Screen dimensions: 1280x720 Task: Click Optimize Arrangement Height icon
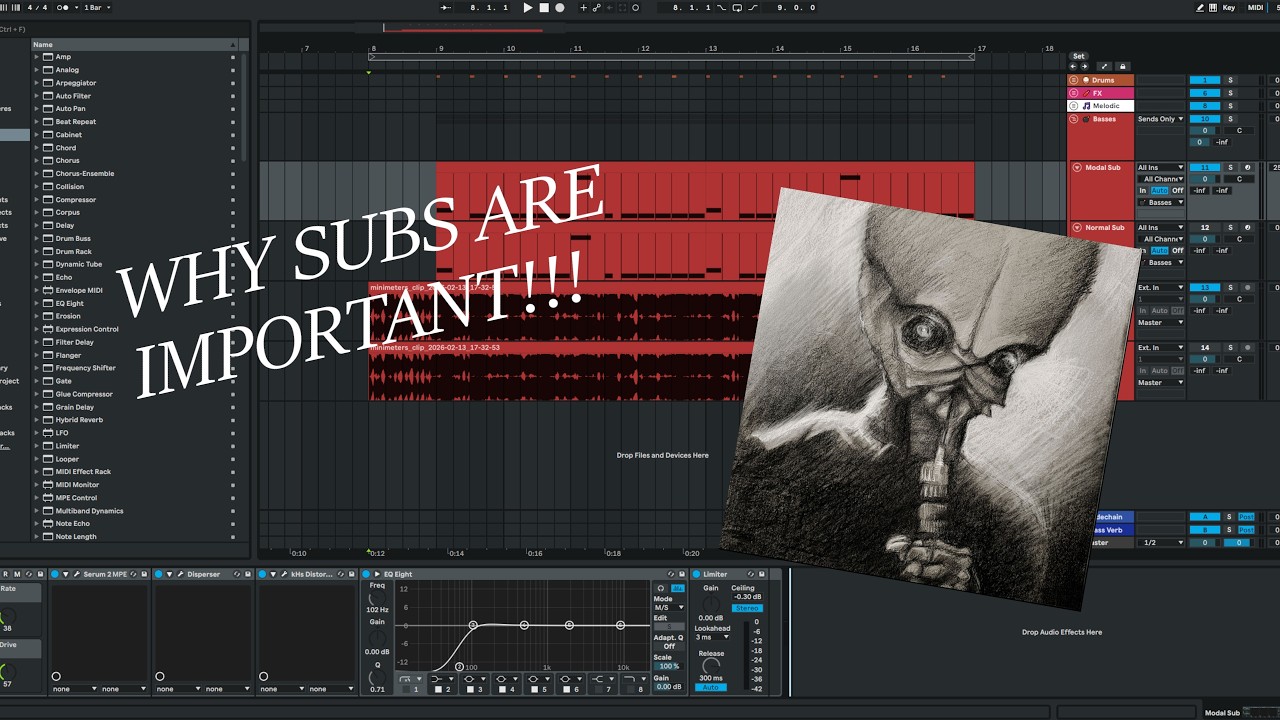click(1104, 66)
